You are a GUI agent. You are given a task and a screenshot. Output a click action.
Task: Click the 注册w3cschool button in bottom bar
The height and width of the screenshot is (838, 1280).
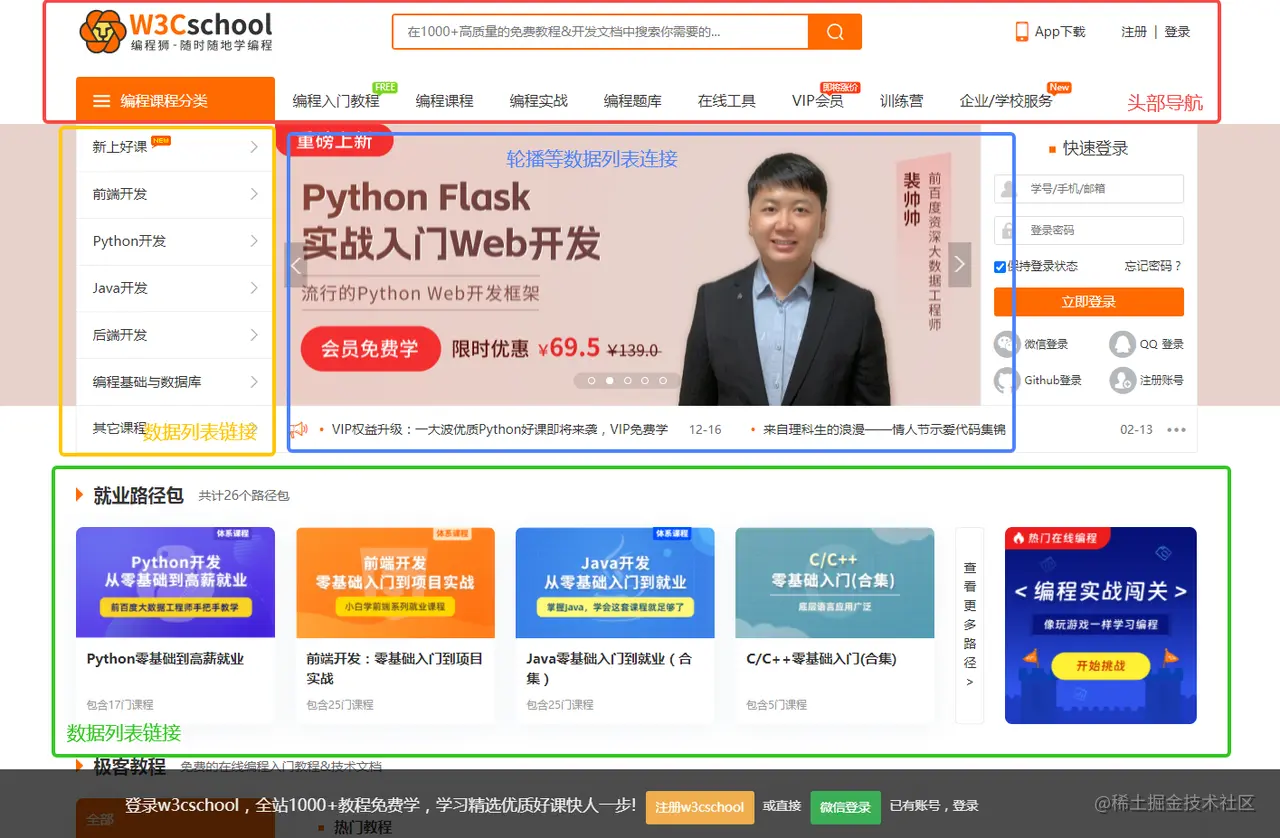[700, 807]
